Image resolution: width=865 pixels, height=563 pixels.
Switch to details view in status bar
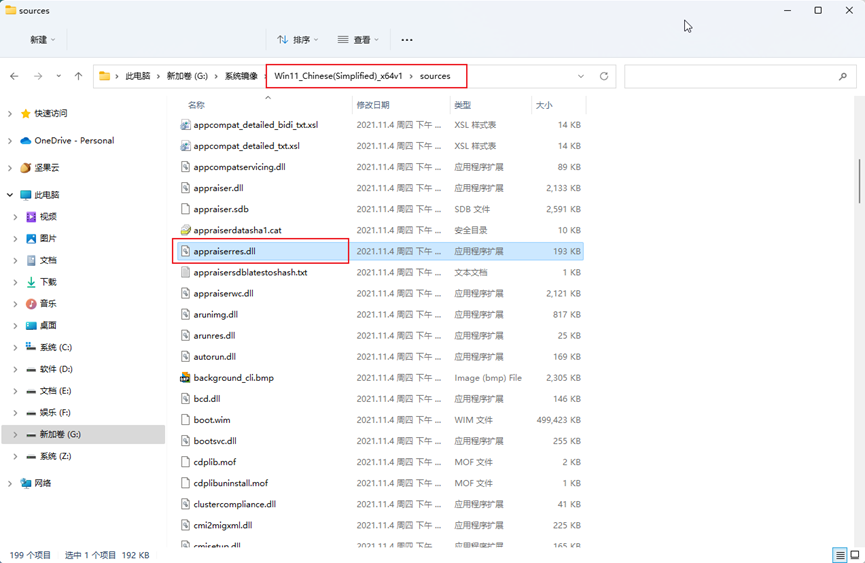[x=840, y=555]
